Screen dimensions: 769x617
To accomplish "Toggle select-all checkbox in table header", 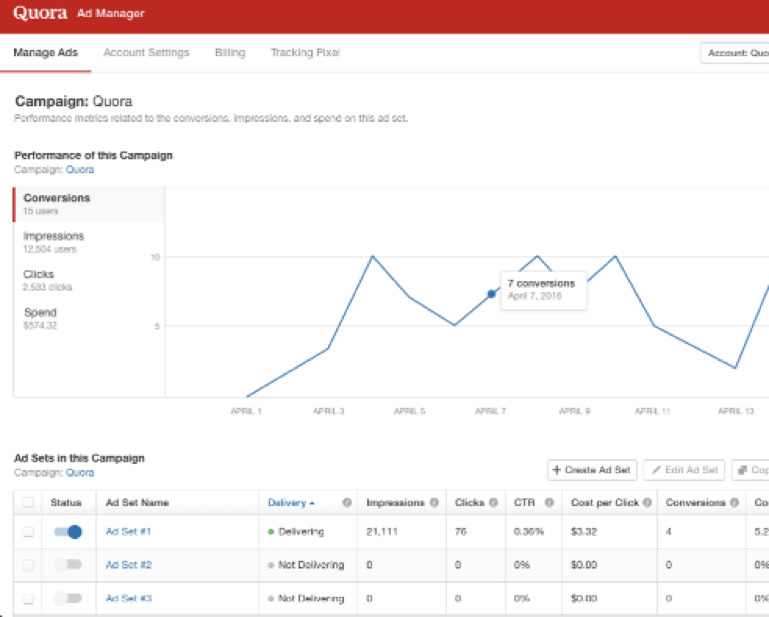I will [28, 502].
